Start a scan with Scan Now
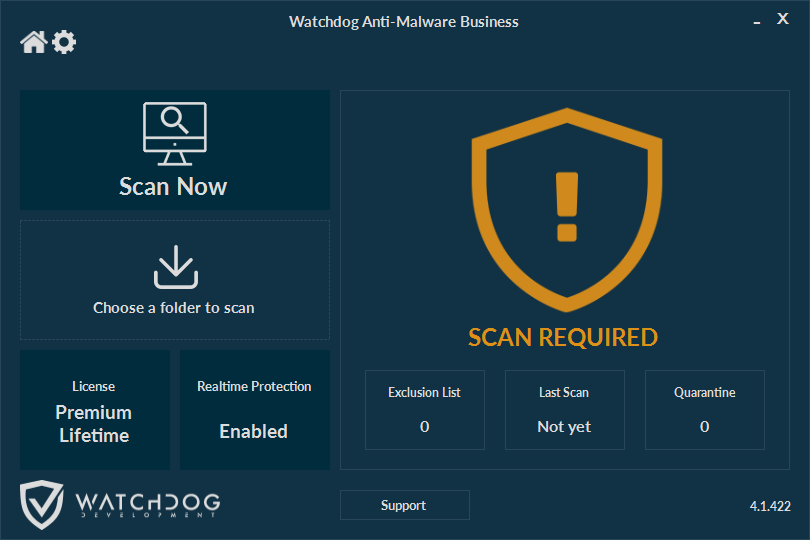 point(175,150)
